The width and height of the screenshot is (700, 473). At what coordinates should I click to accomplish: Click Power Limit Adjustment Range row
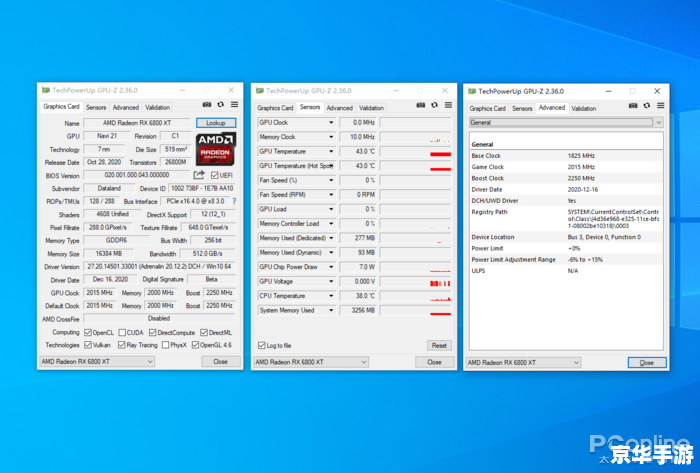point(566,259)
